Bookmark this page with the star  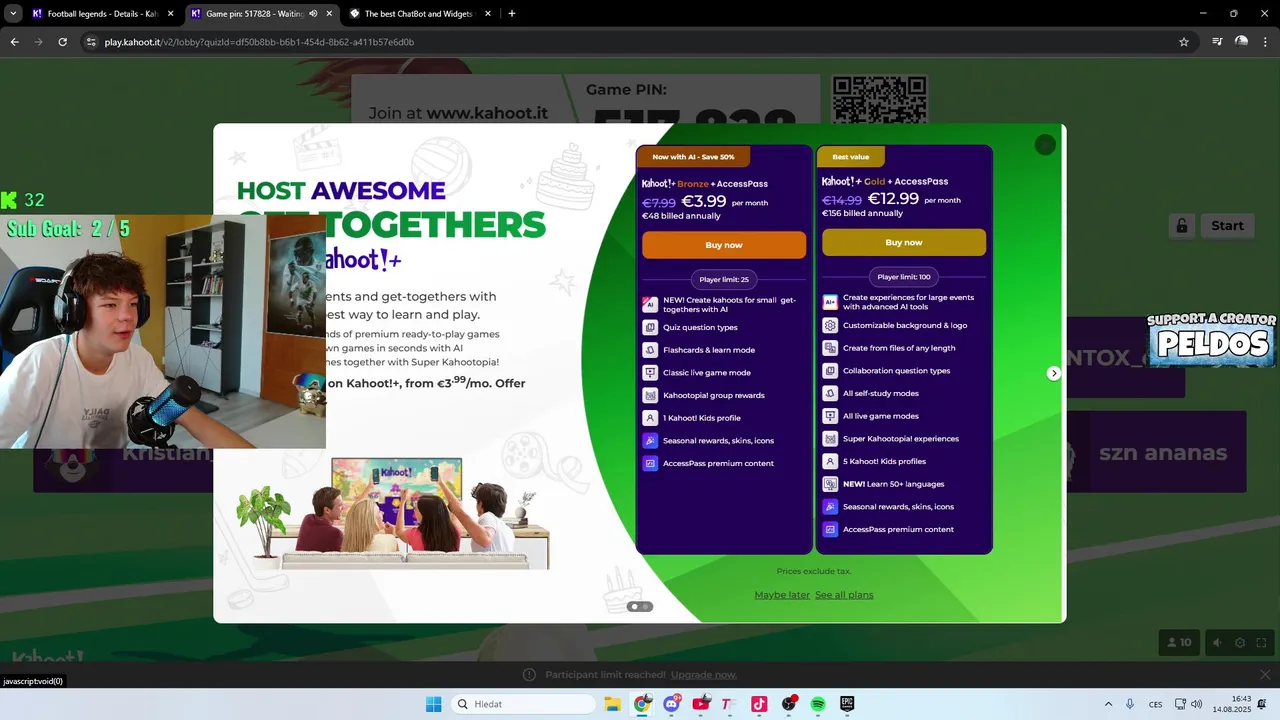coord(1184,42)
